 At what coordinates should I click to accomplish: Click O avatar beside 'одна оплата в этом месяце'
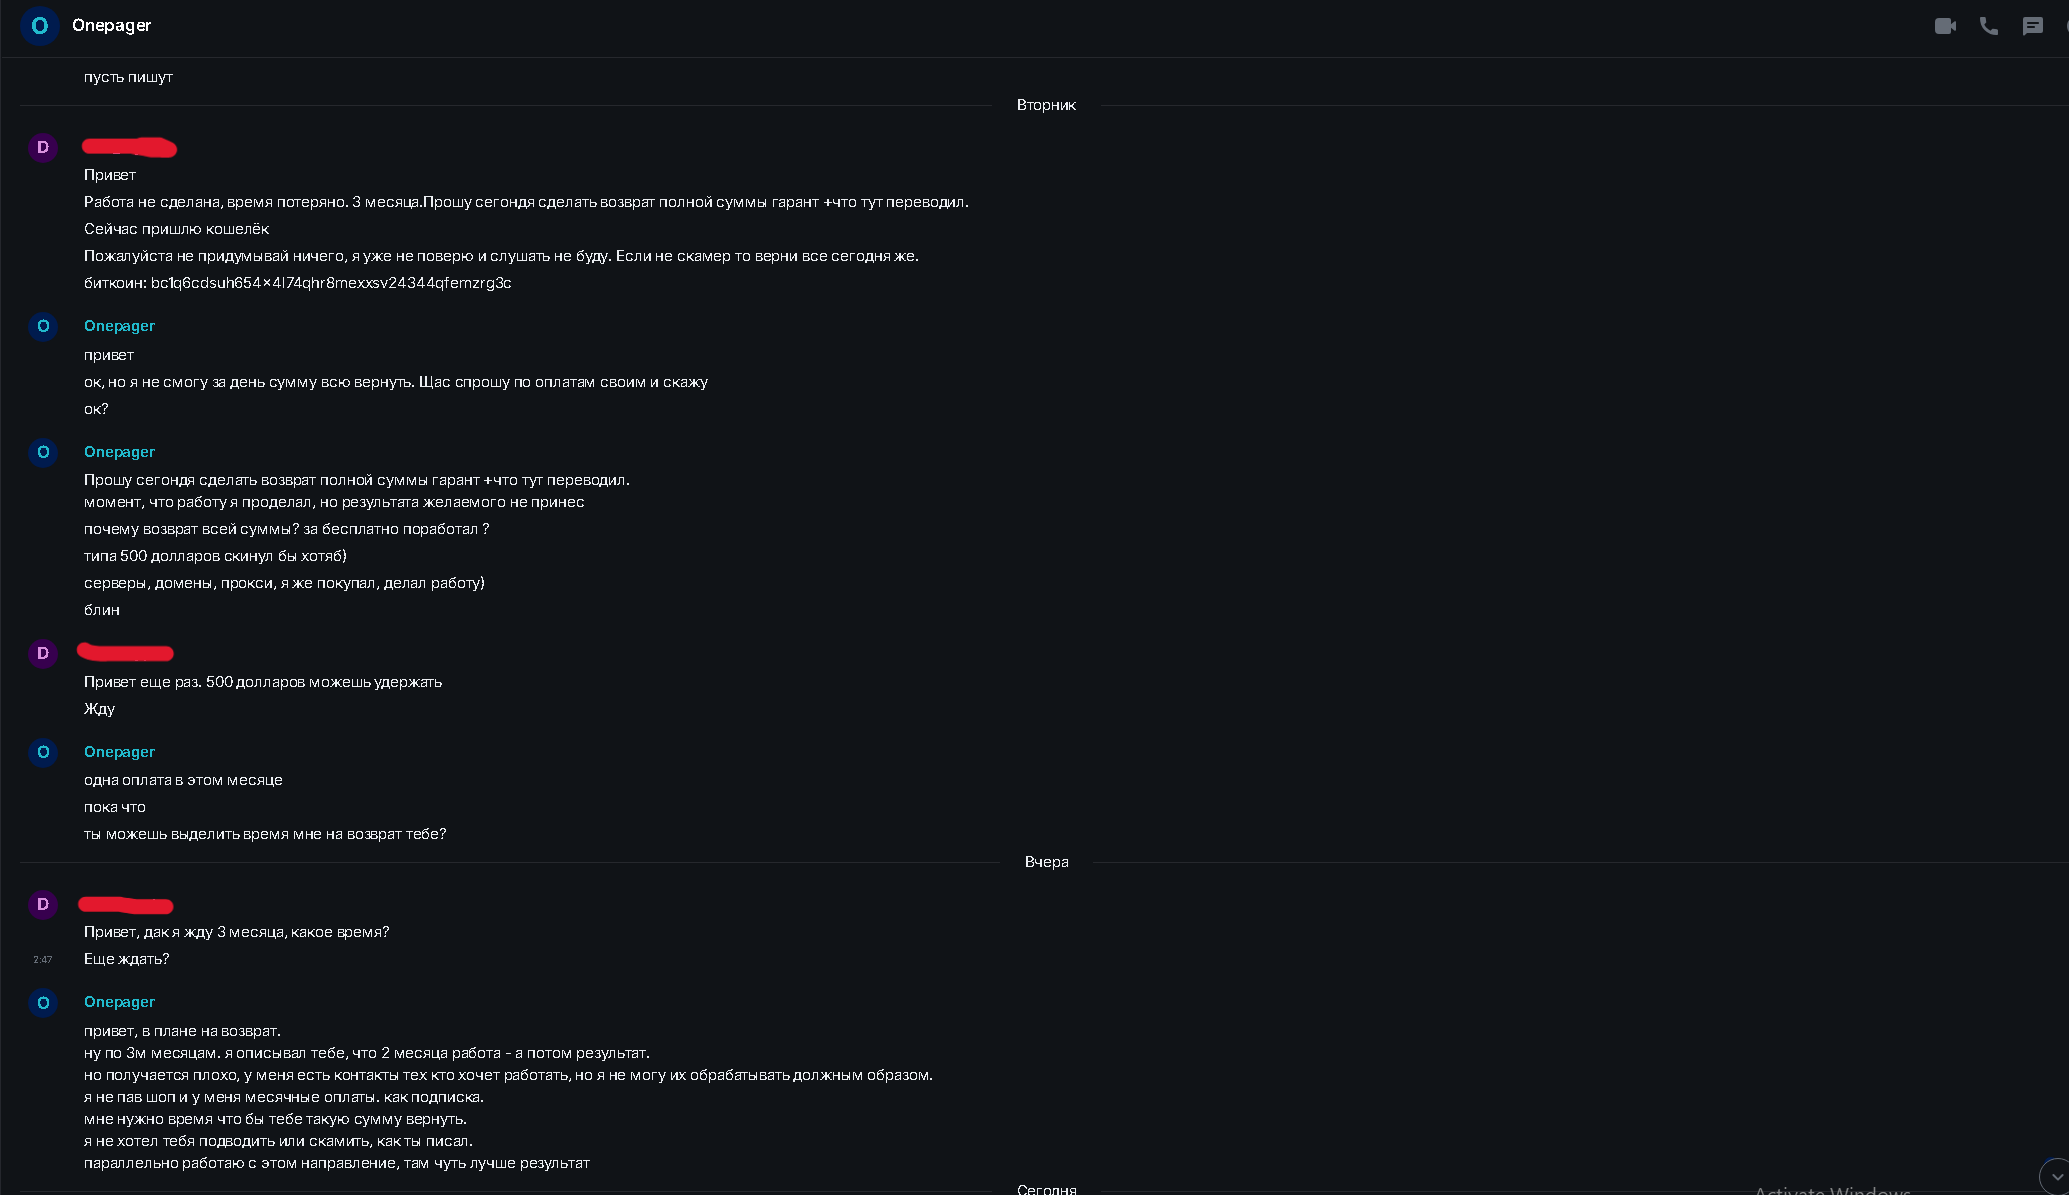[x=43, y=752]
